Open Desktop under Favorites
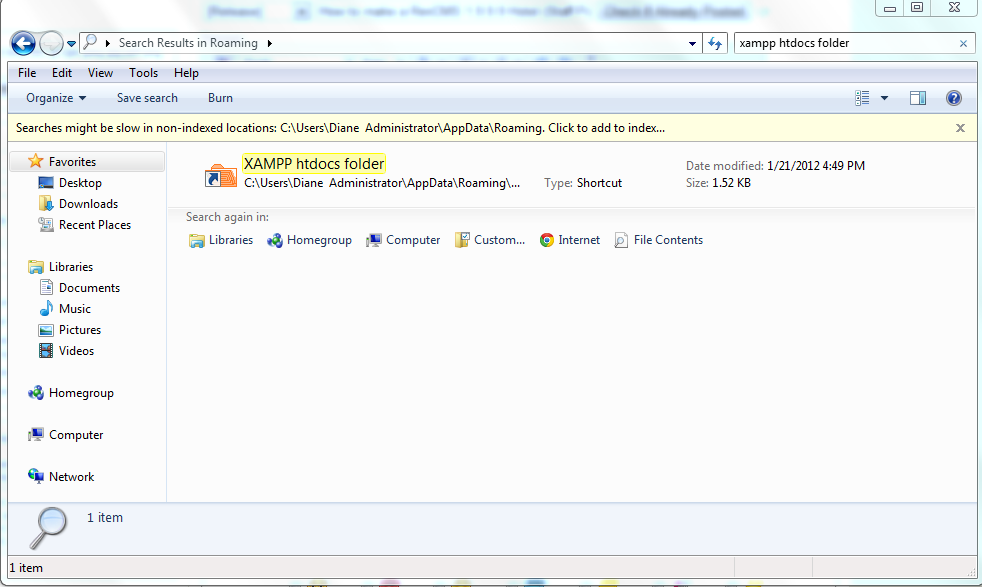The height and width of the screenshot is (587, 982). coord(80,183)
